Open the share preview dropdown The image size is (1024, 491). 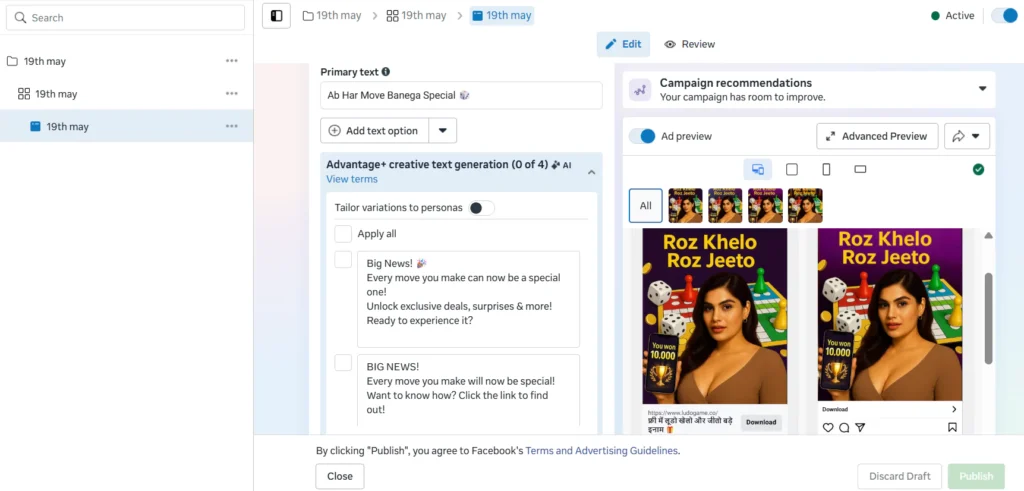(966, 136)
